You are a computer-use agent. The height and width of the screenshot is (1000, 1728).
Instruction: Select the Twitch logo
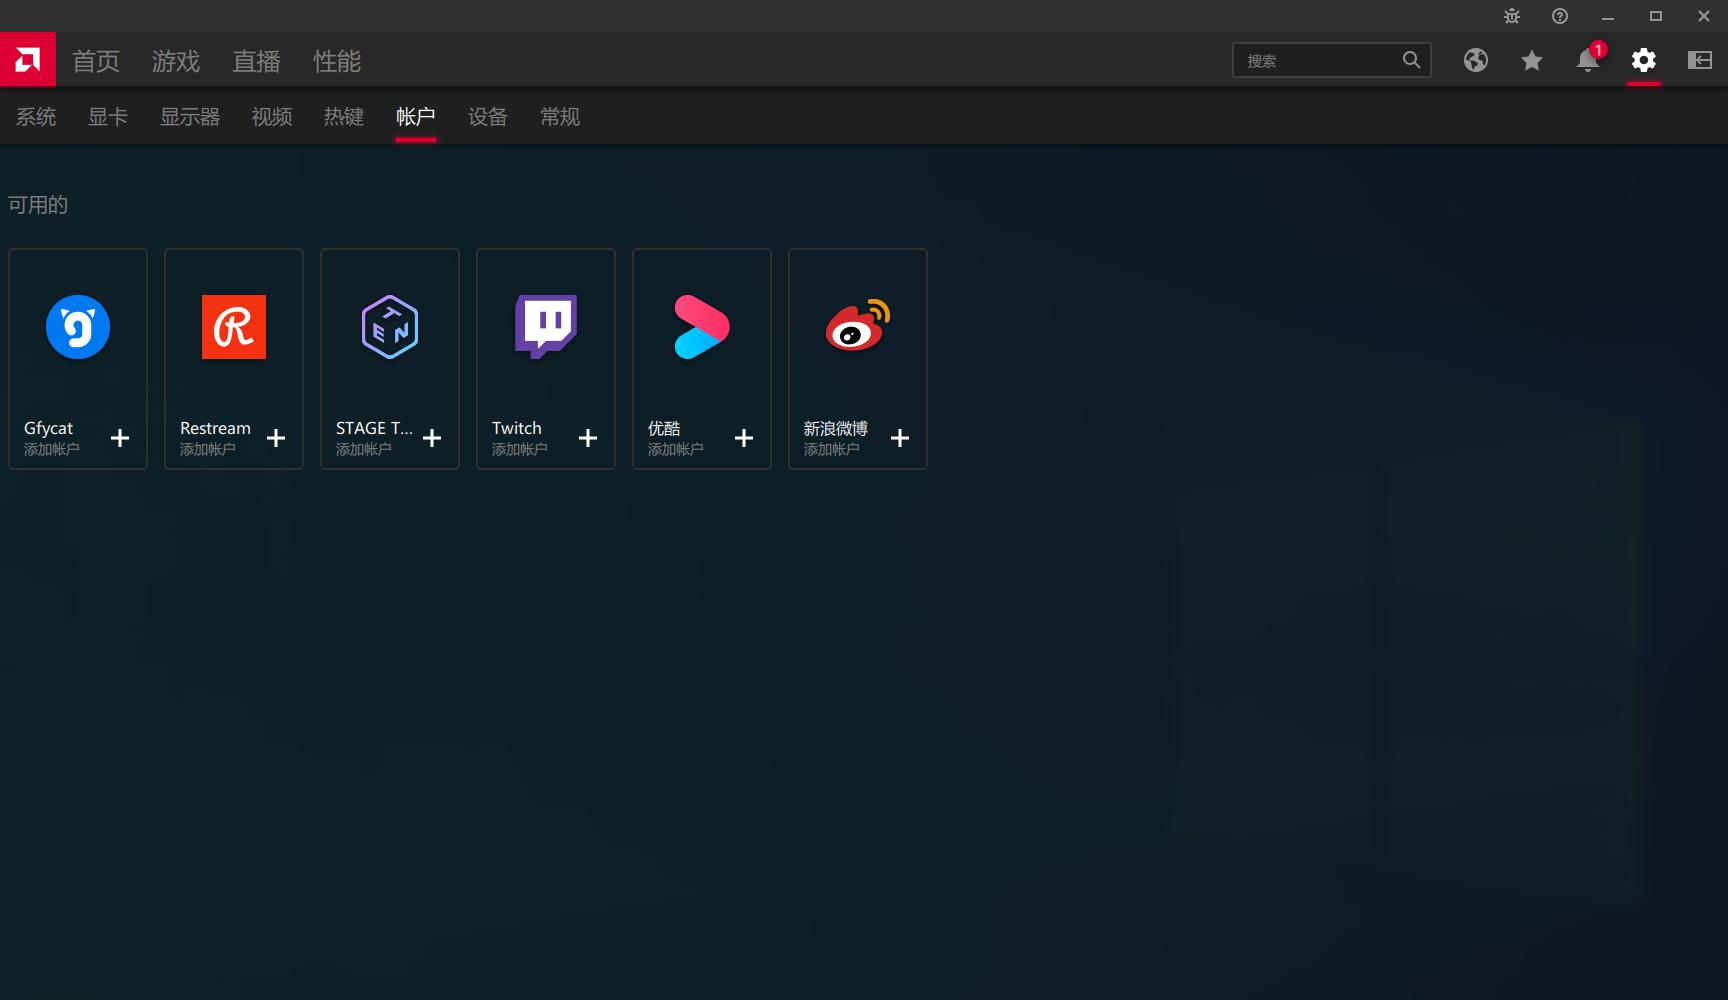coord(545,327)
